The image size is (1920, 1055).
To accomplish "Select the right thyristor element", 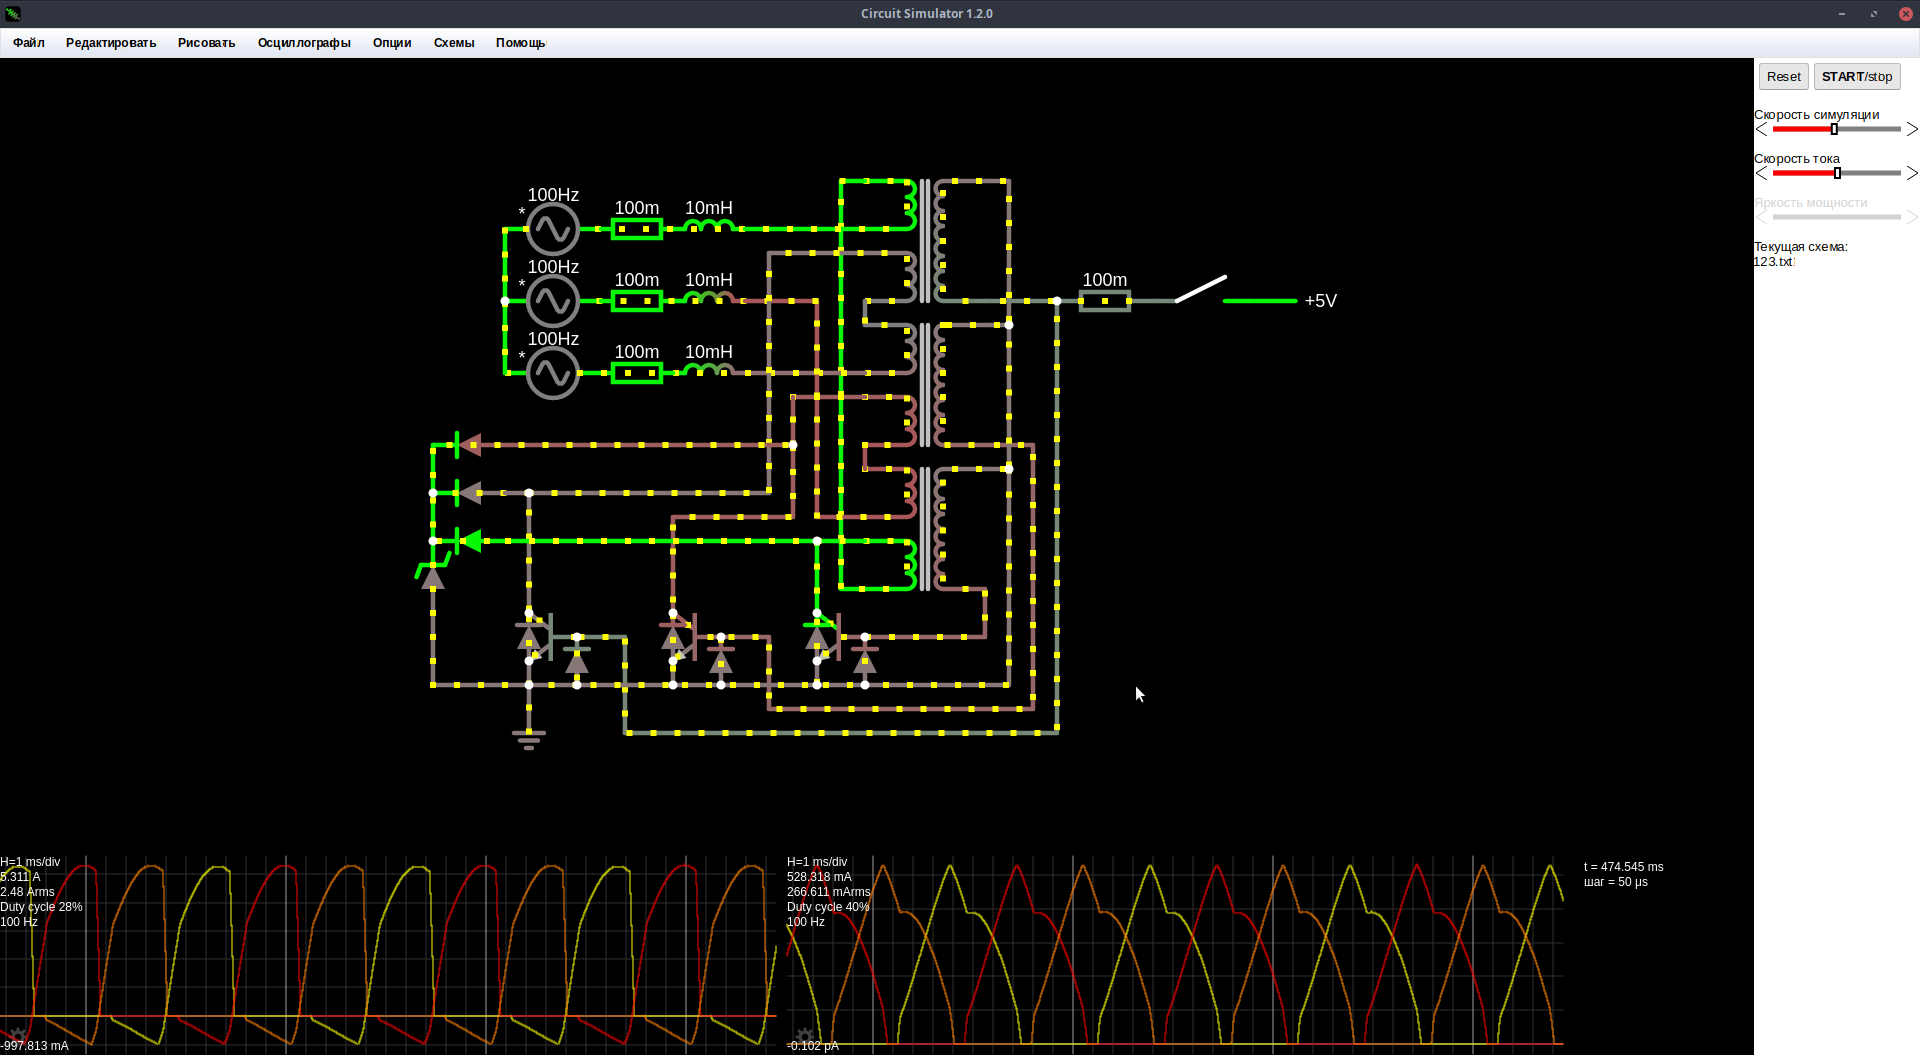I will point(822,637).
